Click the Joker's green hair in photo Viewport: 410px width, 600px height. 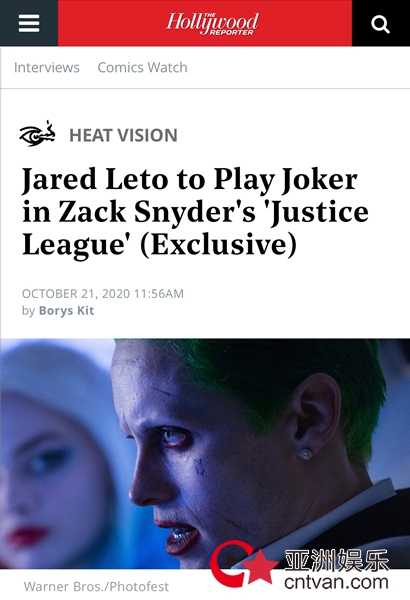(x=276, y=375)
